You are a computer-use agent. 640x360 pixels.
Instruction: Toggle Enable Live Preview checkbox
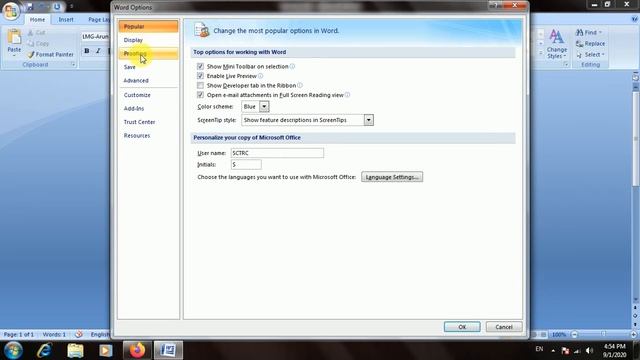point(200,76)
